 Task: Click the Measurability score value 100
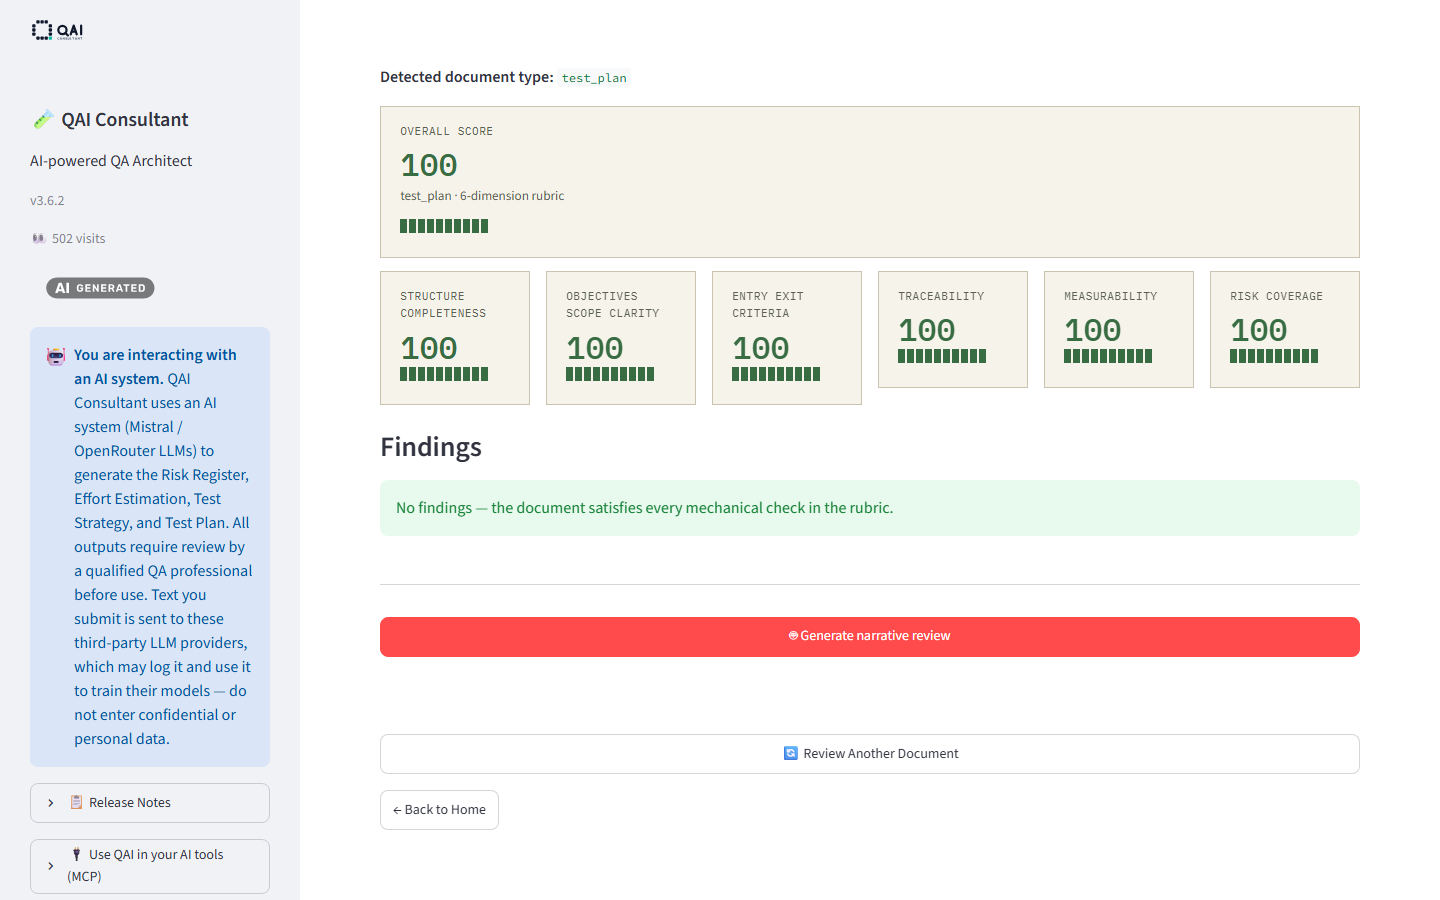[x=1092, y=330]
